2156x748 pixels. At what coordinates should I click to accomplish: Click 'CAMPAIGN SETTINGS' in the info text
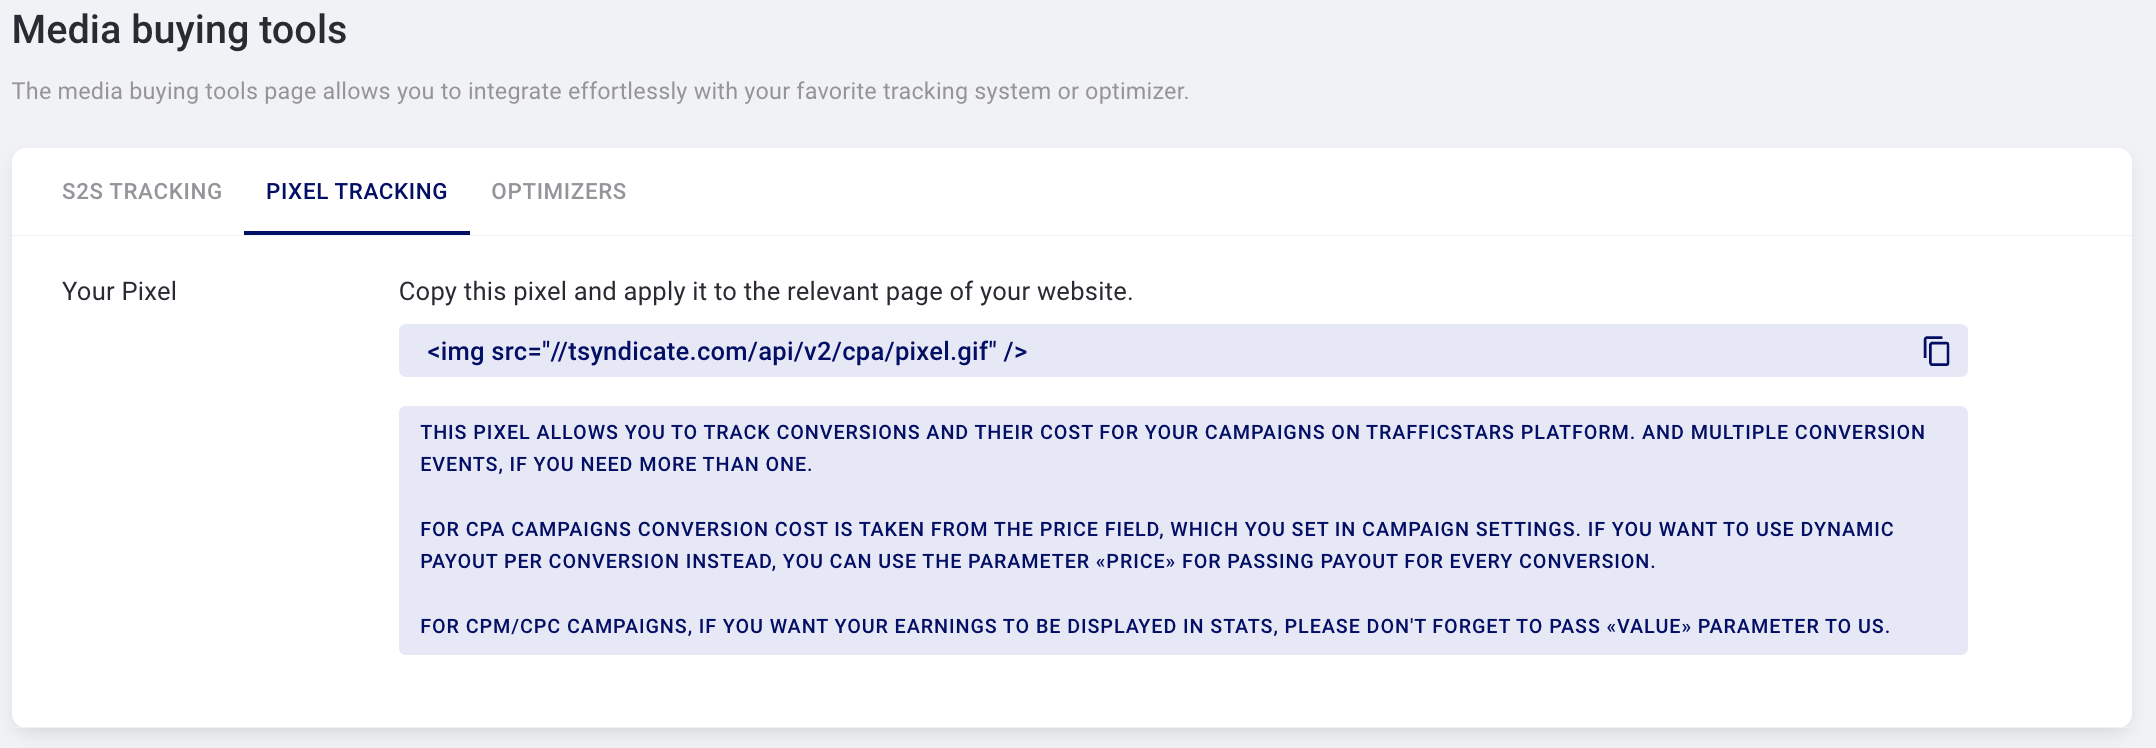point(1470,529)
